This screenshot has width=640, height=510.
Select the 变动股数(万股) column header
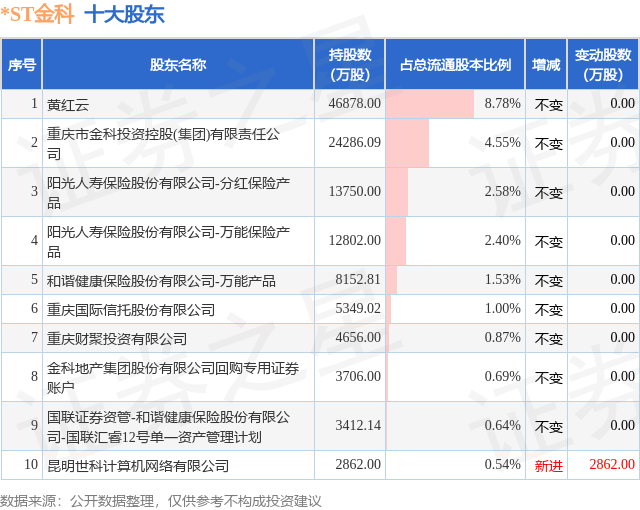[603, 64]
